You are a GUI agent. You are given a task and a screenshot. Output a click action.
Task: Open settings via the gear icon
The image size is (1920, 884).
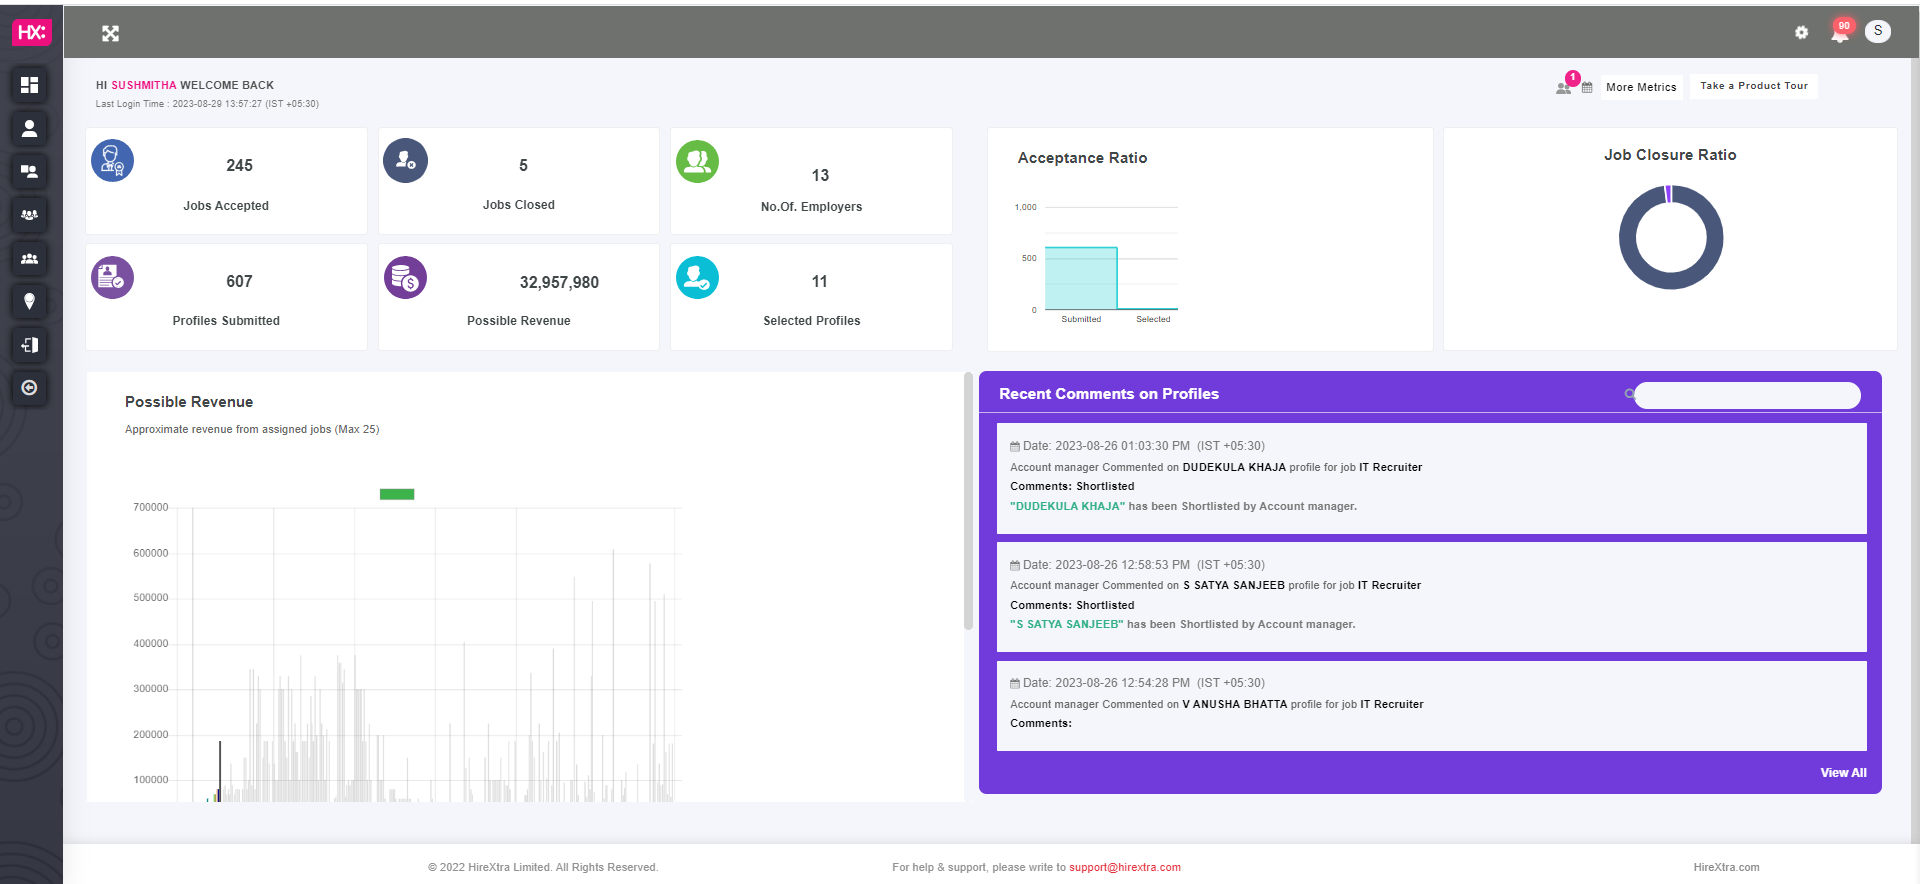1801,32
